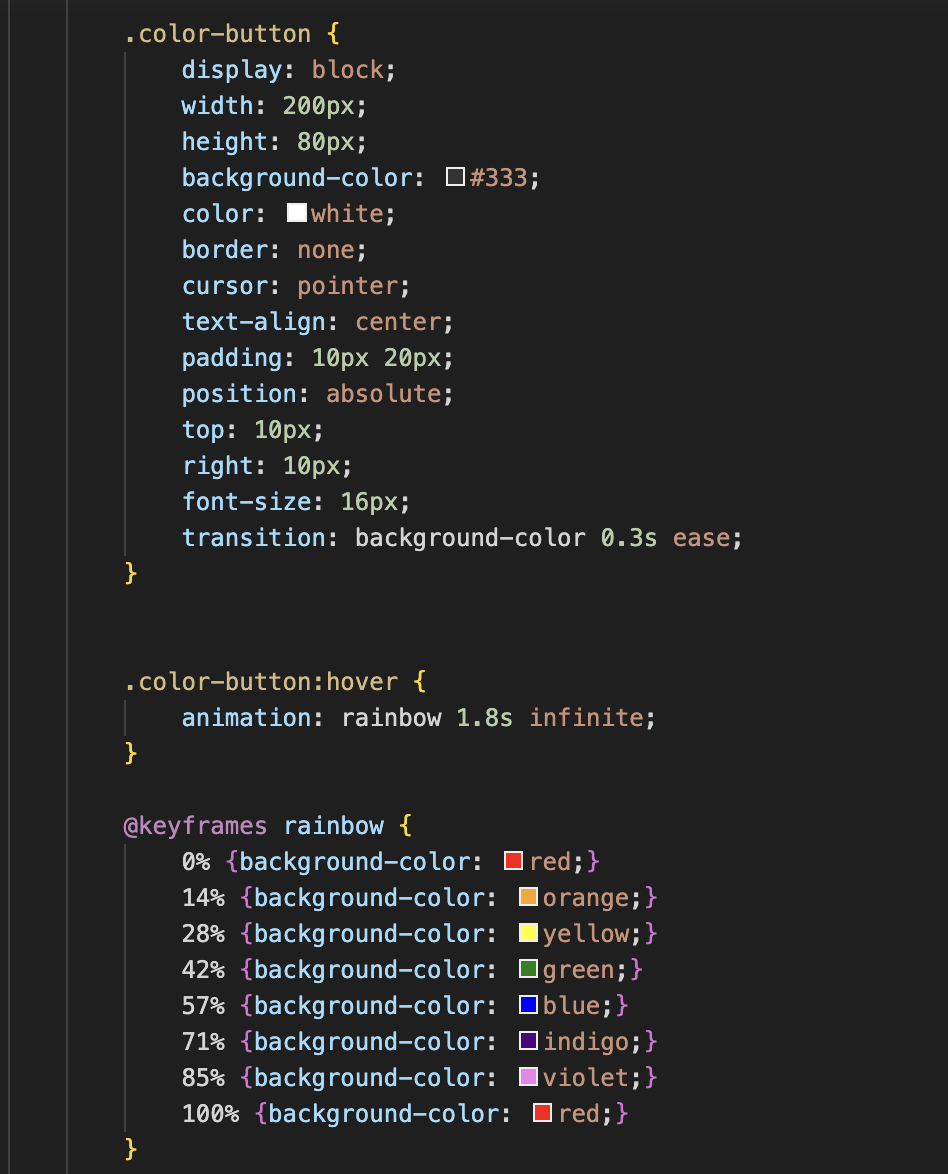Image resolution: width=948 pixels, height=1174 pixels.
Task: Click the red swatch at 100% keyframe
Action: [543, 1114]
